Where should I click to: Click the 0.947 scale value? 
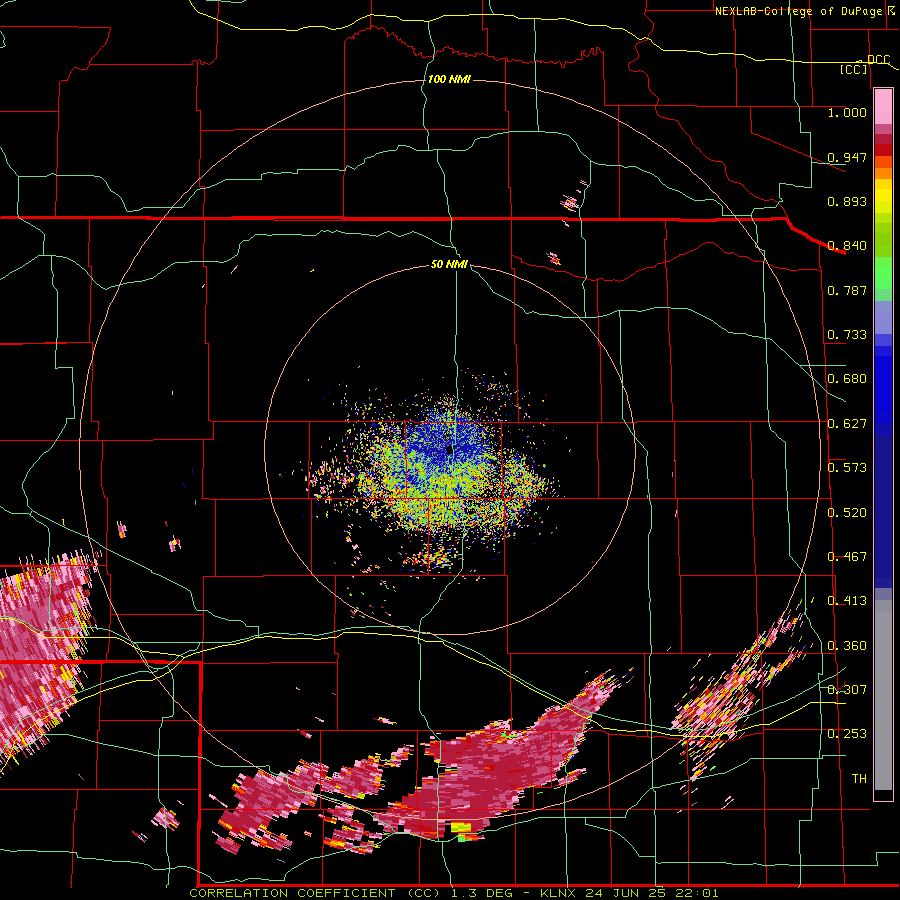point(847,157)
